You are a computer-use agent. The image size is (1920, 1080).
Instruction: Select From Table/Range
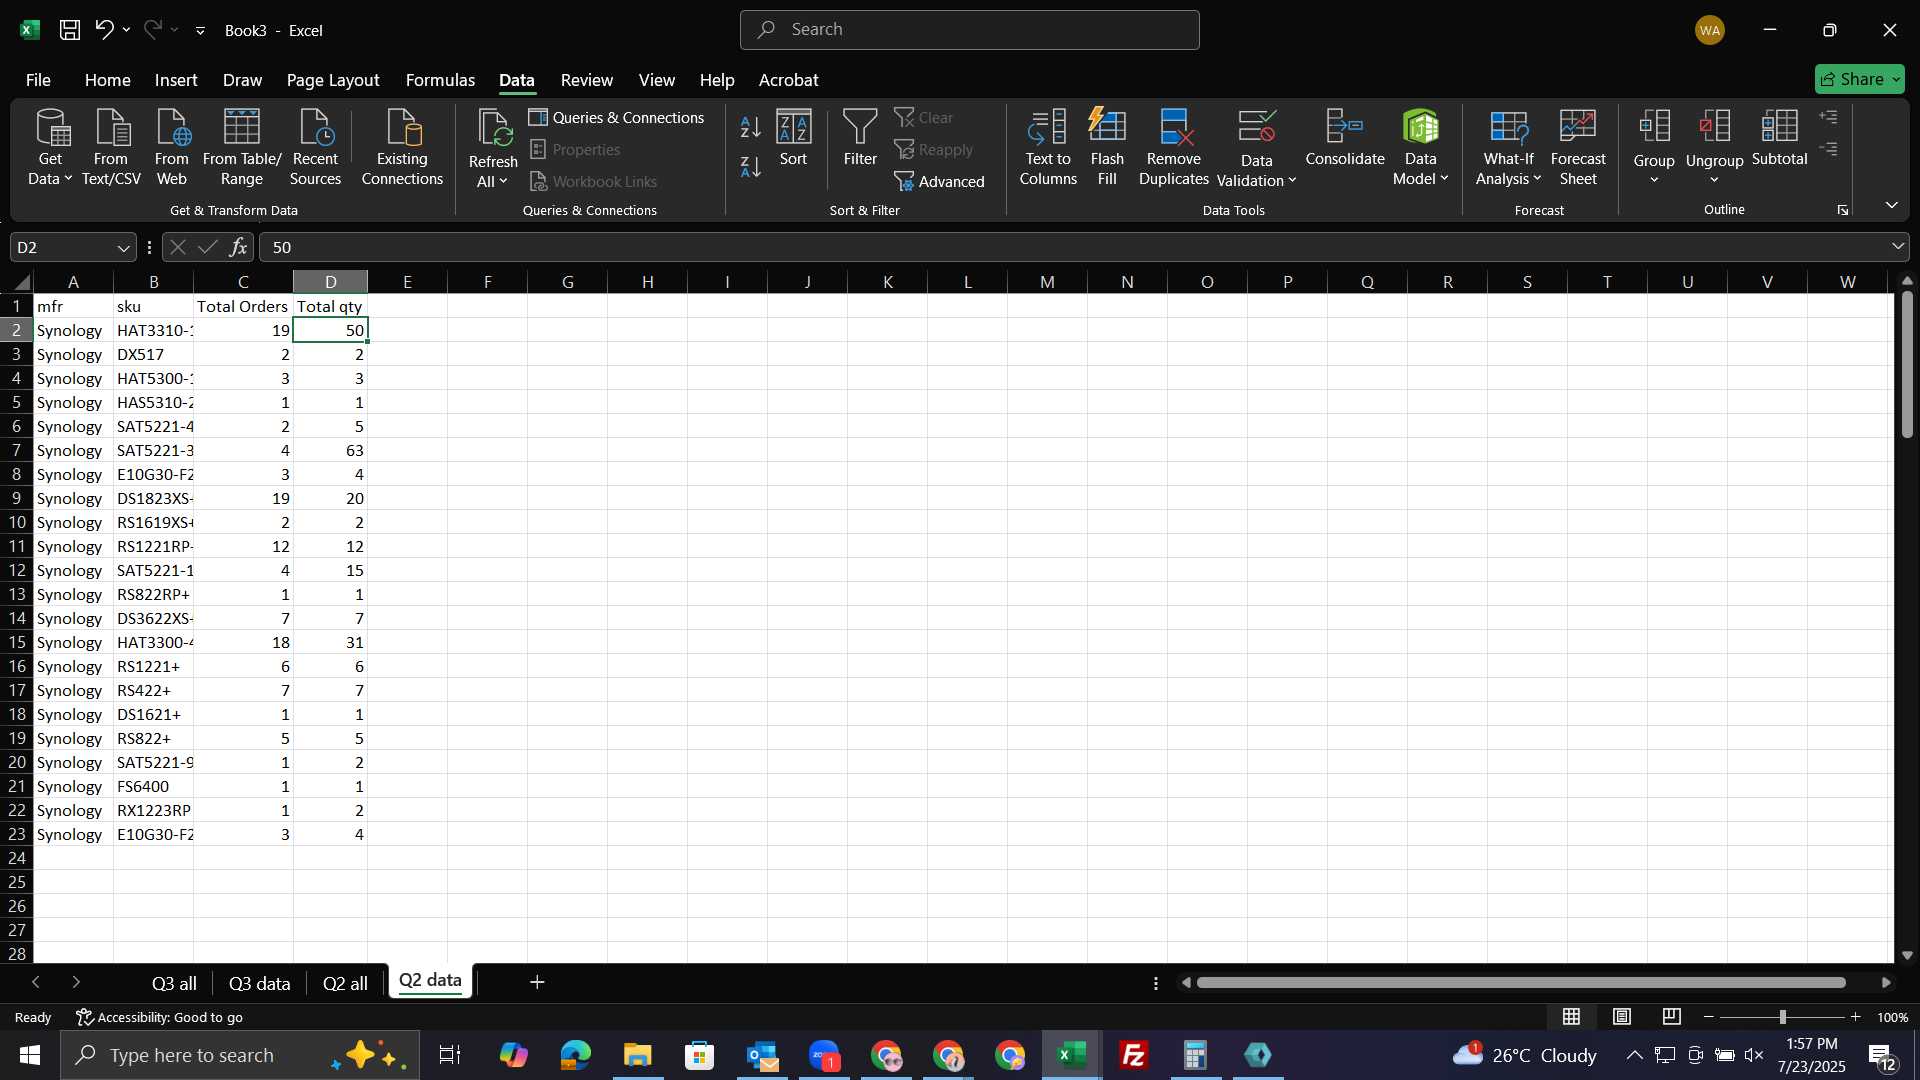tap(242, 147)
